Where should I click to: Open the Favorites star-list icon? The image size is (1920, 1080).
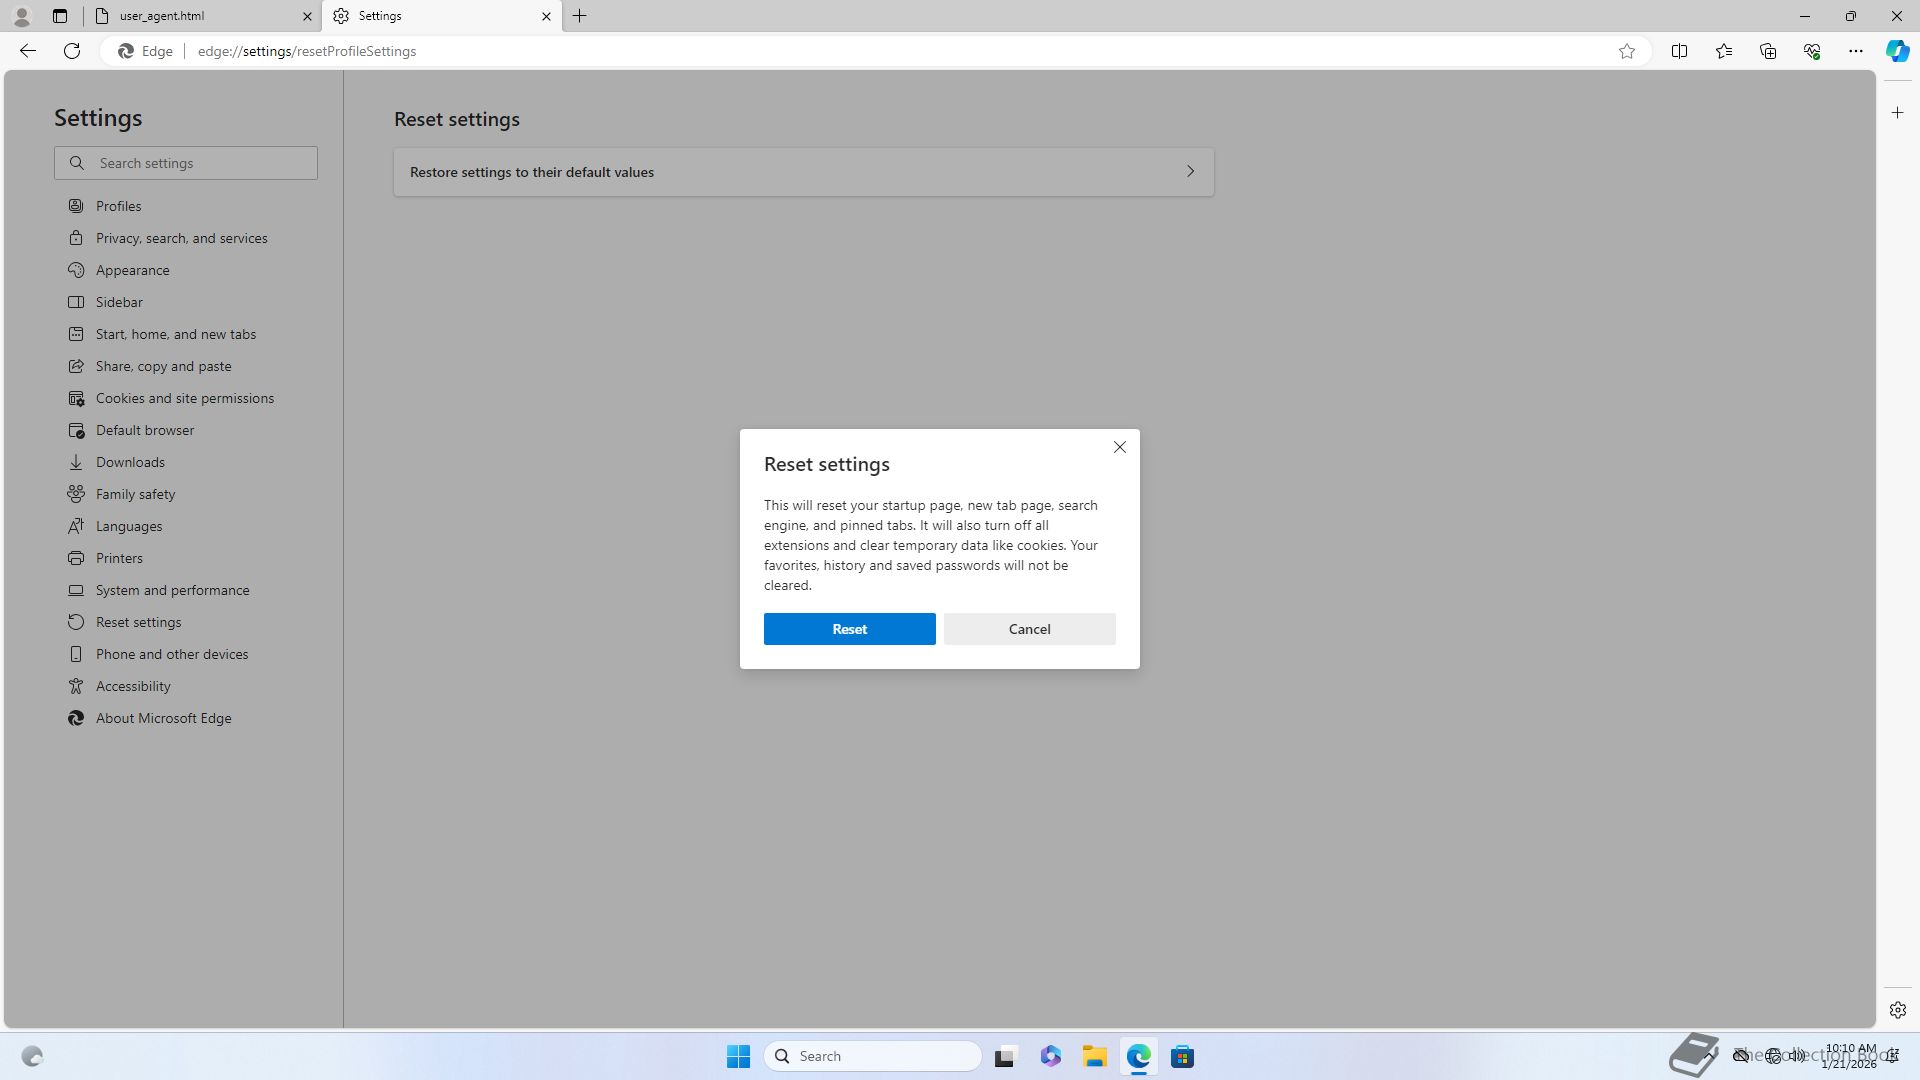[1723, 51]
